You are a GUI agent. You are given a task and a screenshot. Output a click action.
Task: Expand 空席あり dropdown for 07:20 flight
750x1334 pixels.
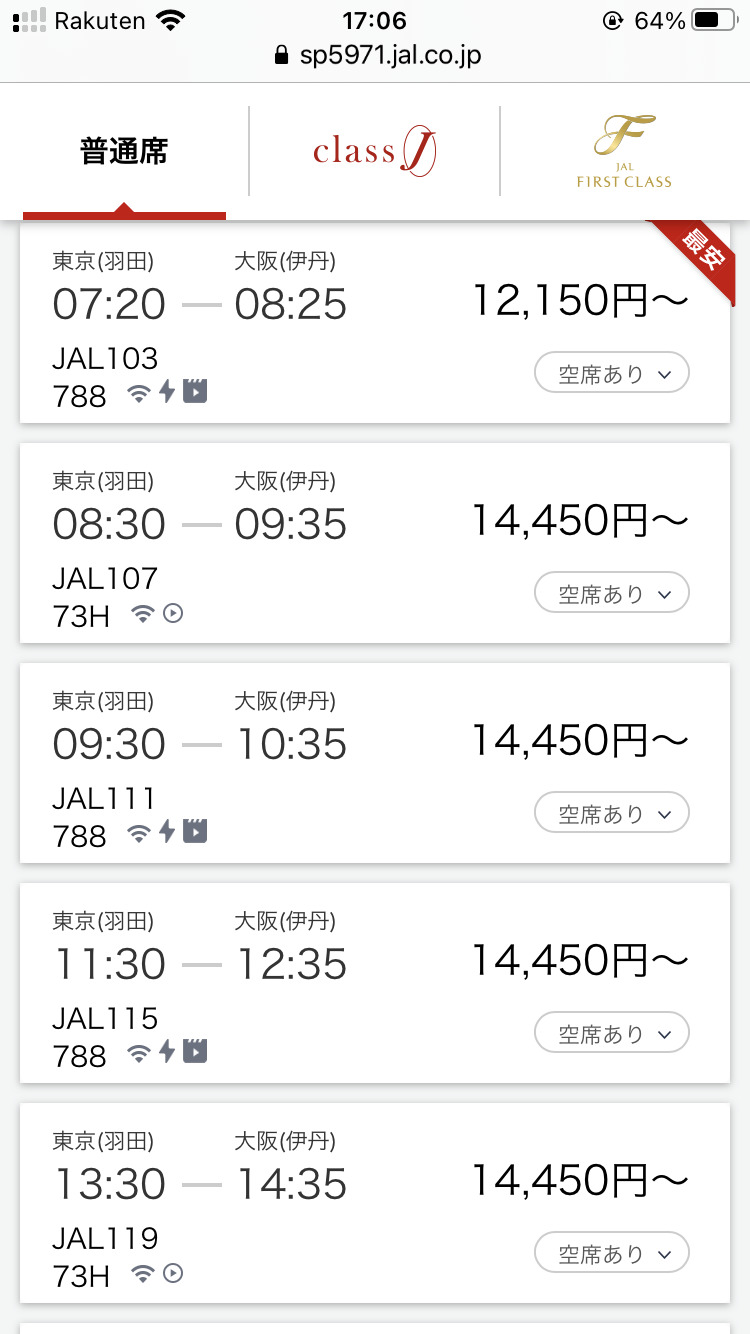[x=612, y=374]
